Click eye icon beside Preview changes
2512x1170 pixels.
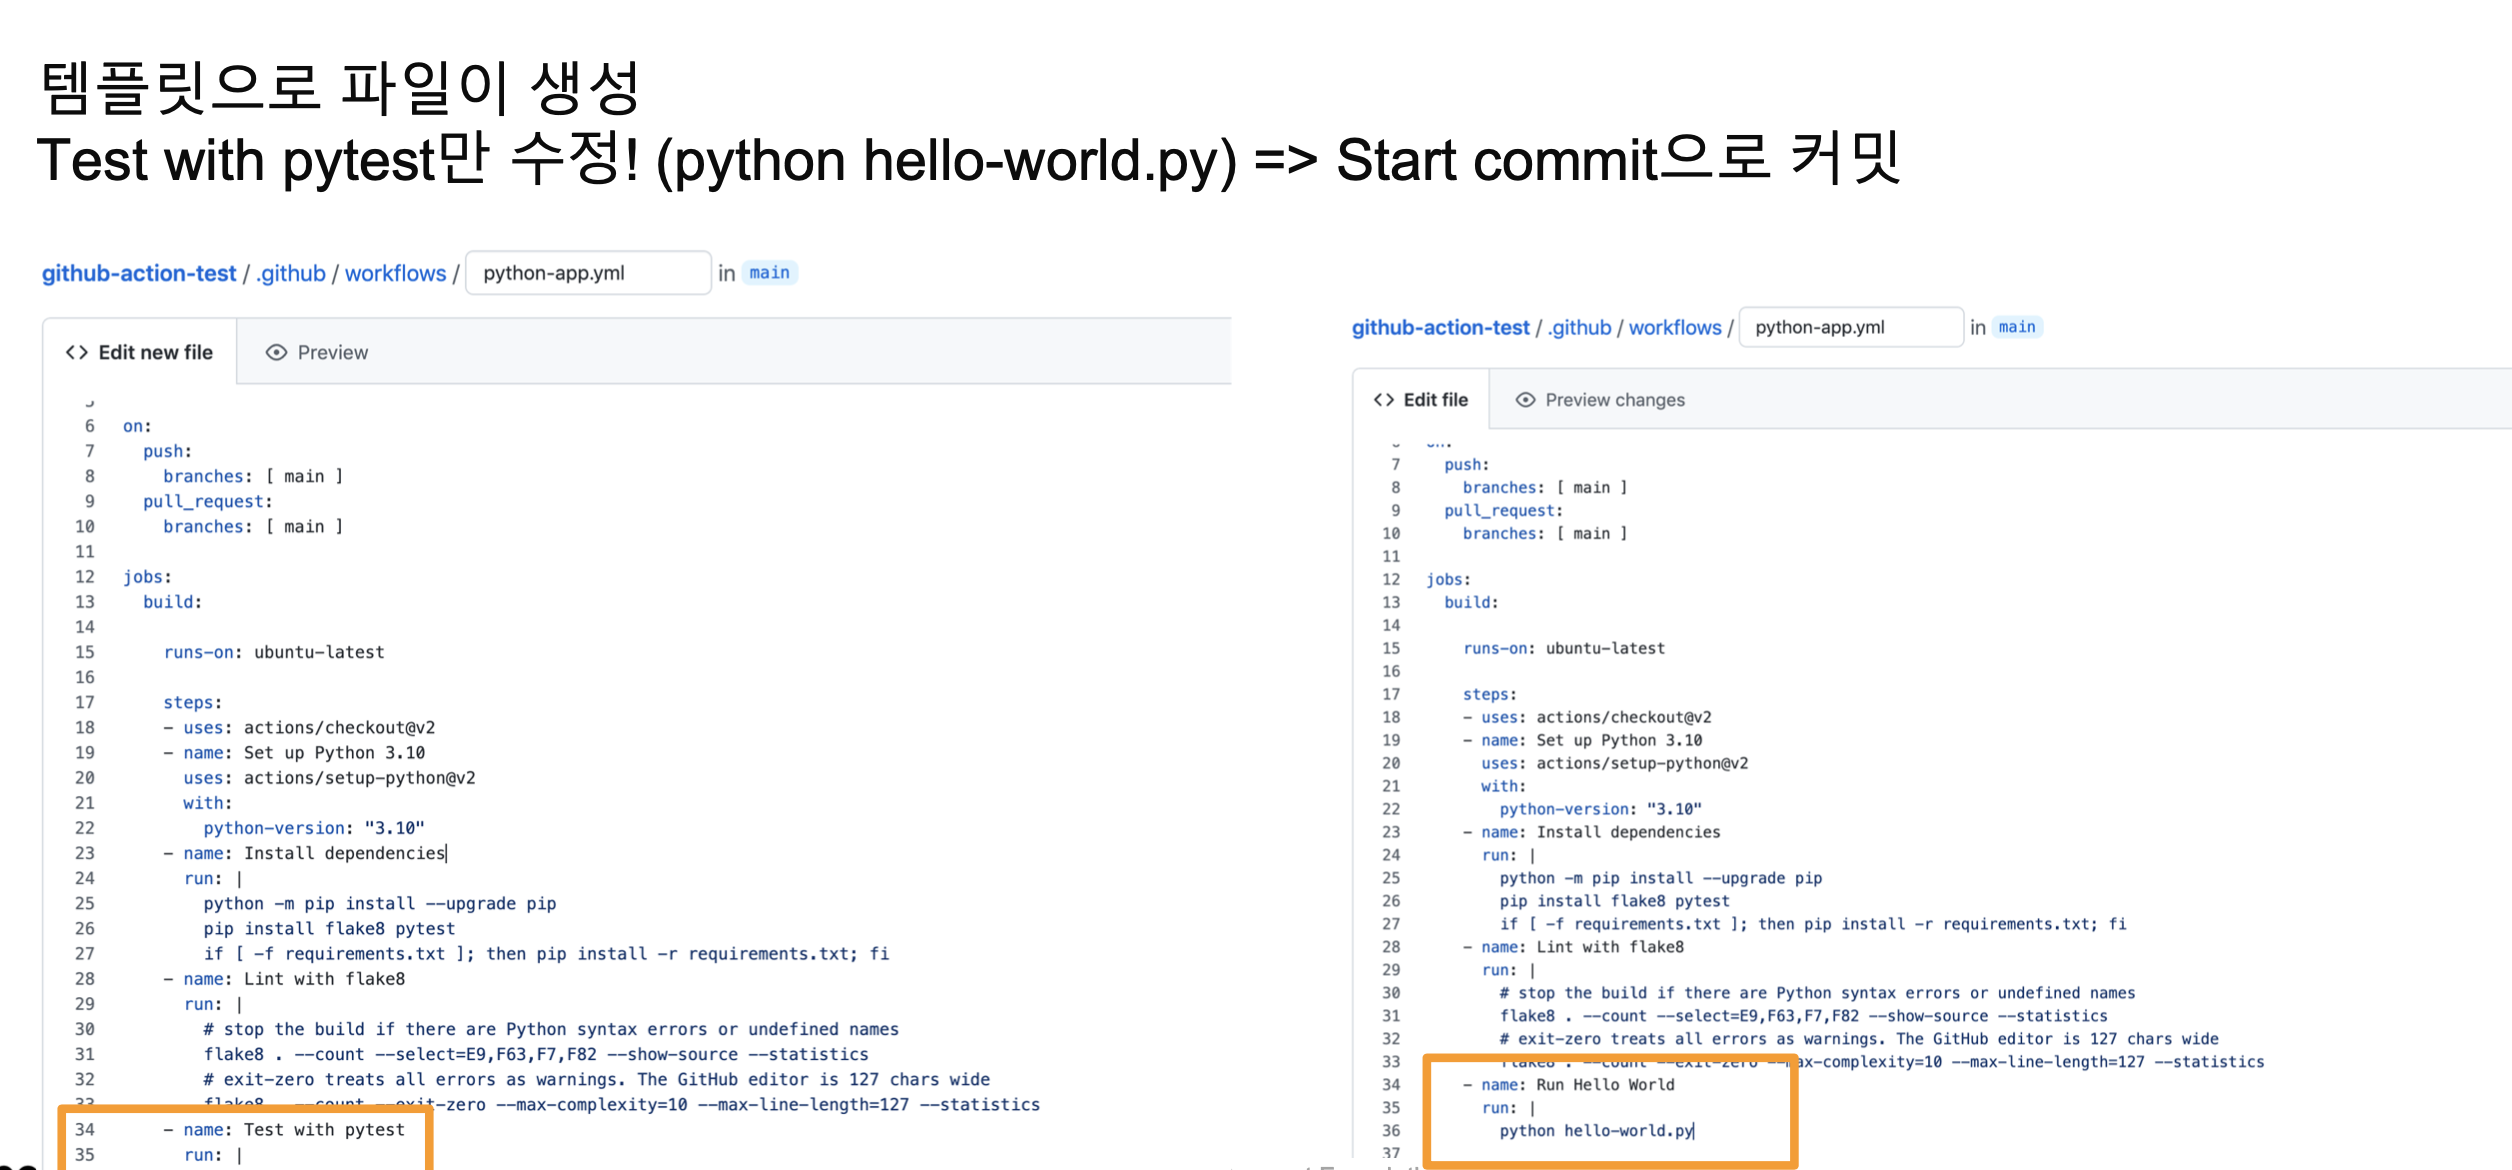(1525, 400)
